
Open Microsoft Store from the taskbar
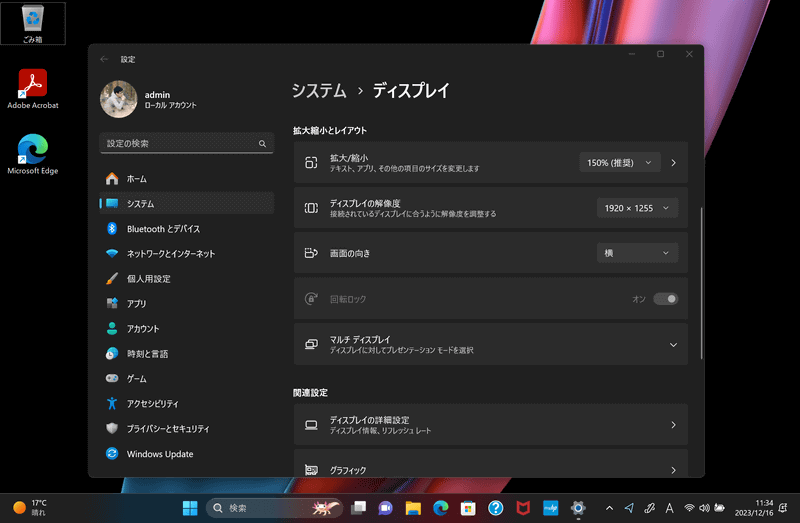point(468,508)
